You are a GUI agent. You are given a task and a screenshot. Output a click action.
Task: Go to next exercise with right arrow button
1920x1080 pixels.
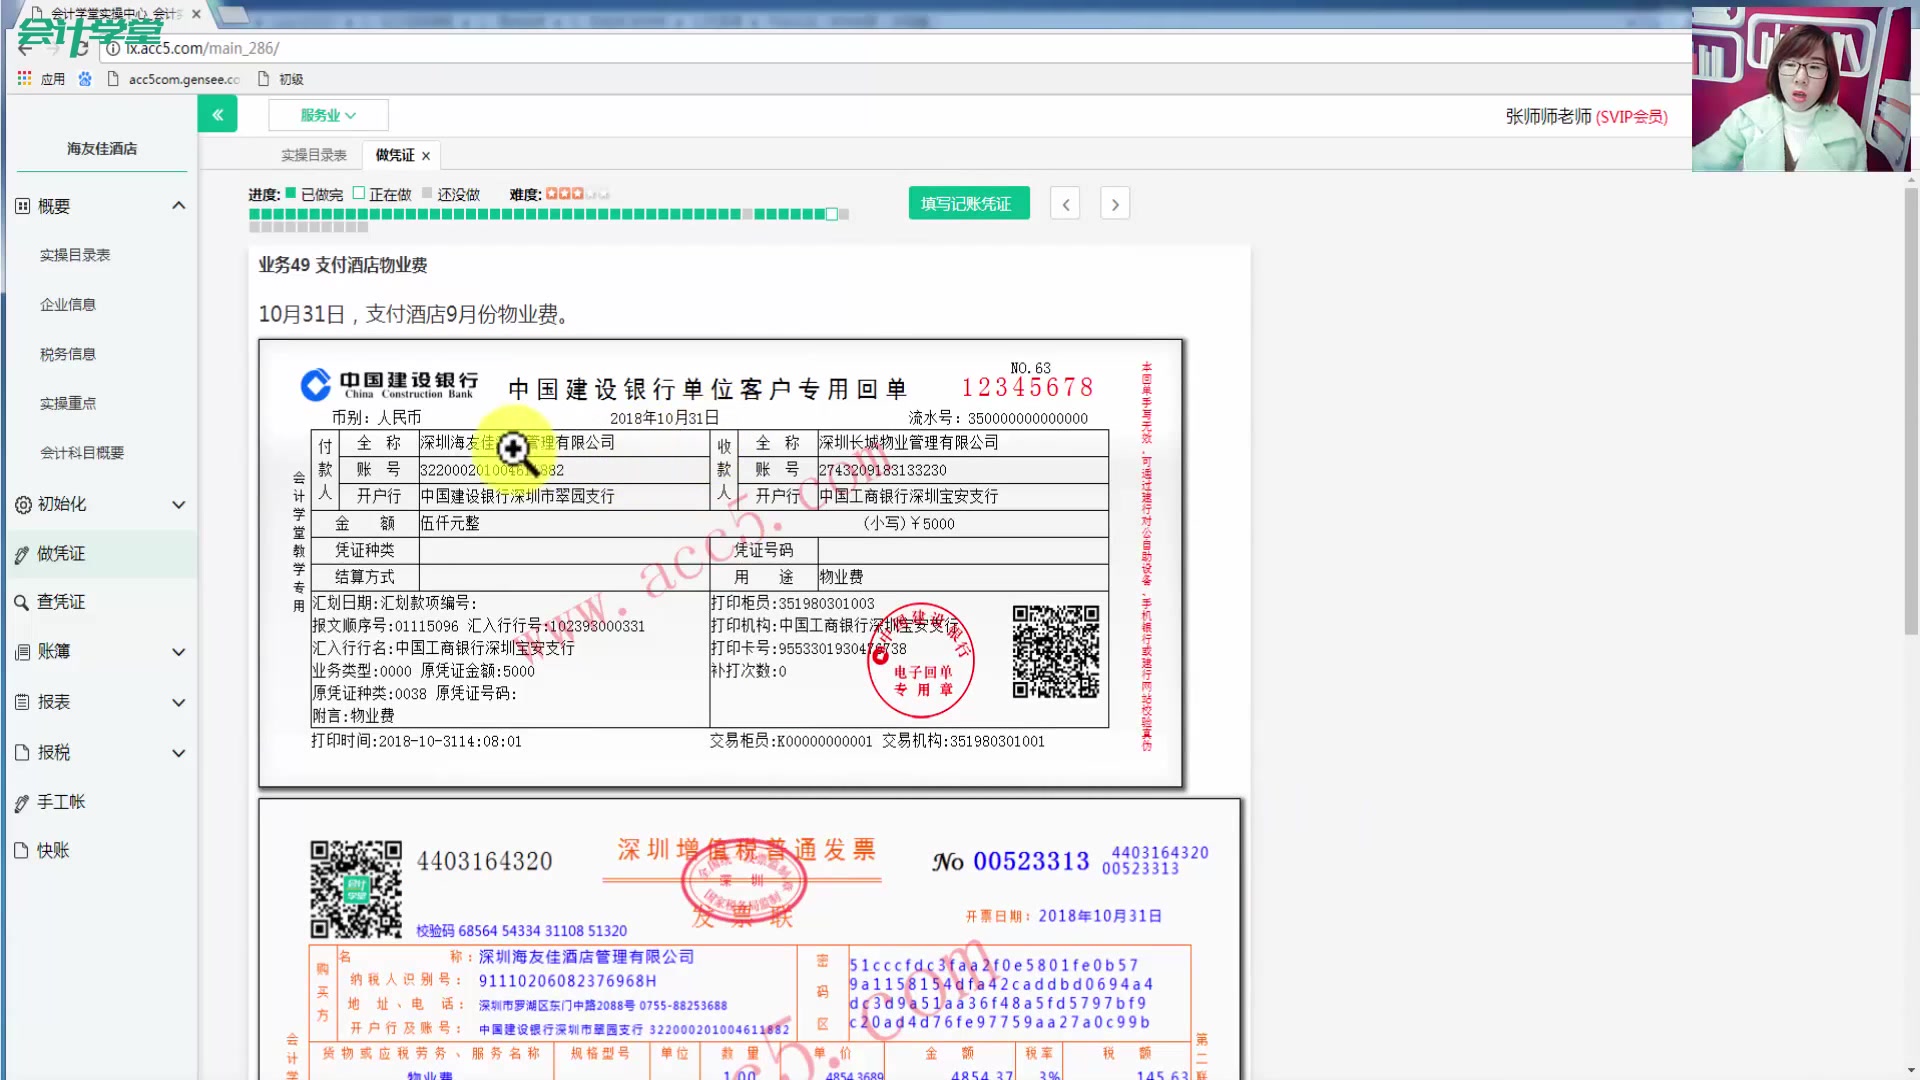1114,203
